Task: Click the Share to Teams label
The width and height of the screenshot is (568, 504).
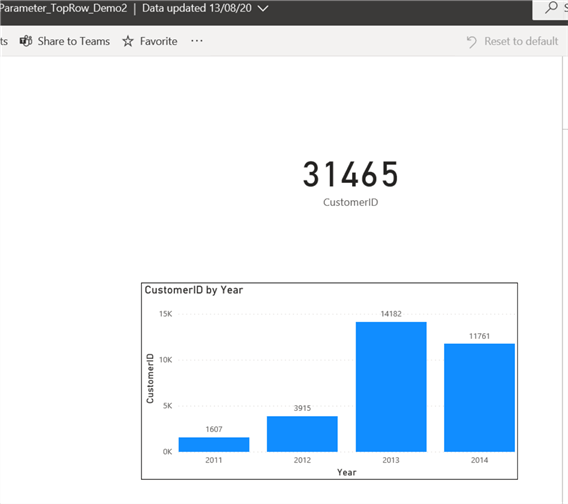Action: click(74, 41)
